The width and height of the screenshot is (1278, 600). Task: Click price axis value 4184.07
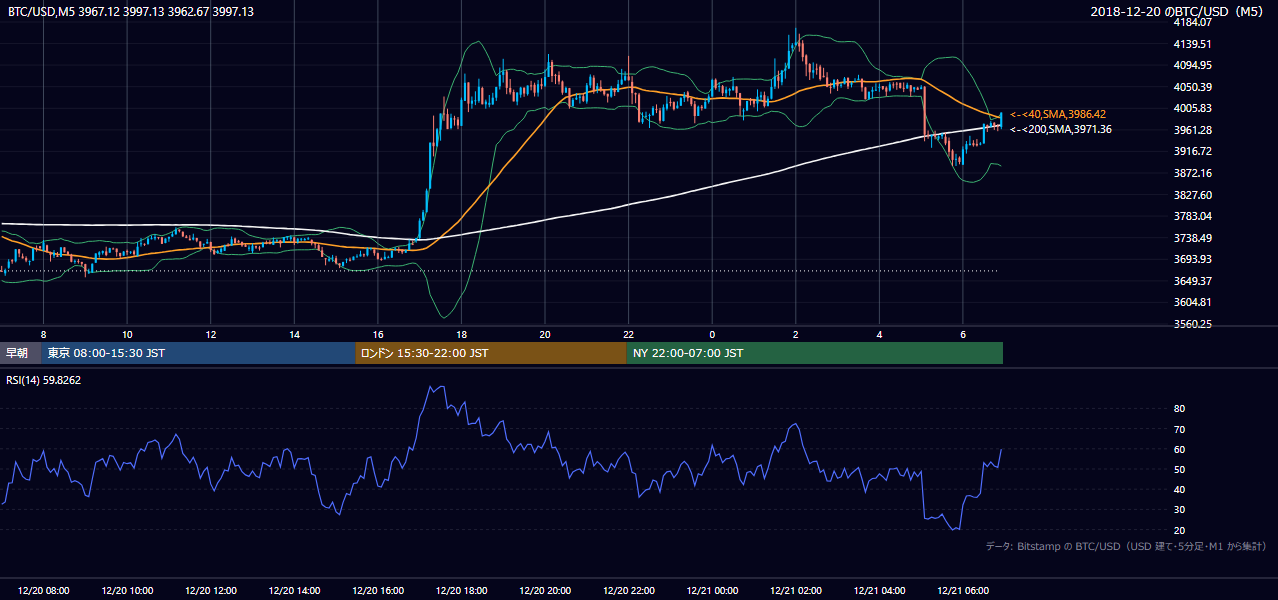(1193, 22)
